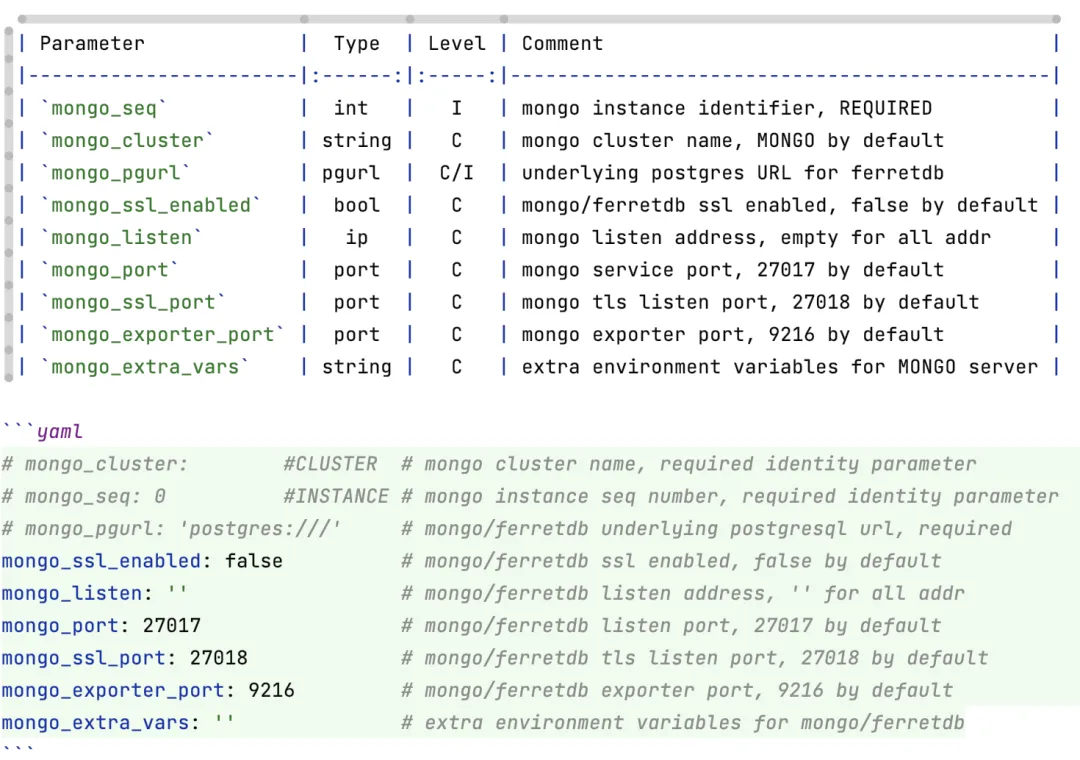
Task: Select the `mongo_ssl_enabled` parameter name
Action: click(151, 204)
